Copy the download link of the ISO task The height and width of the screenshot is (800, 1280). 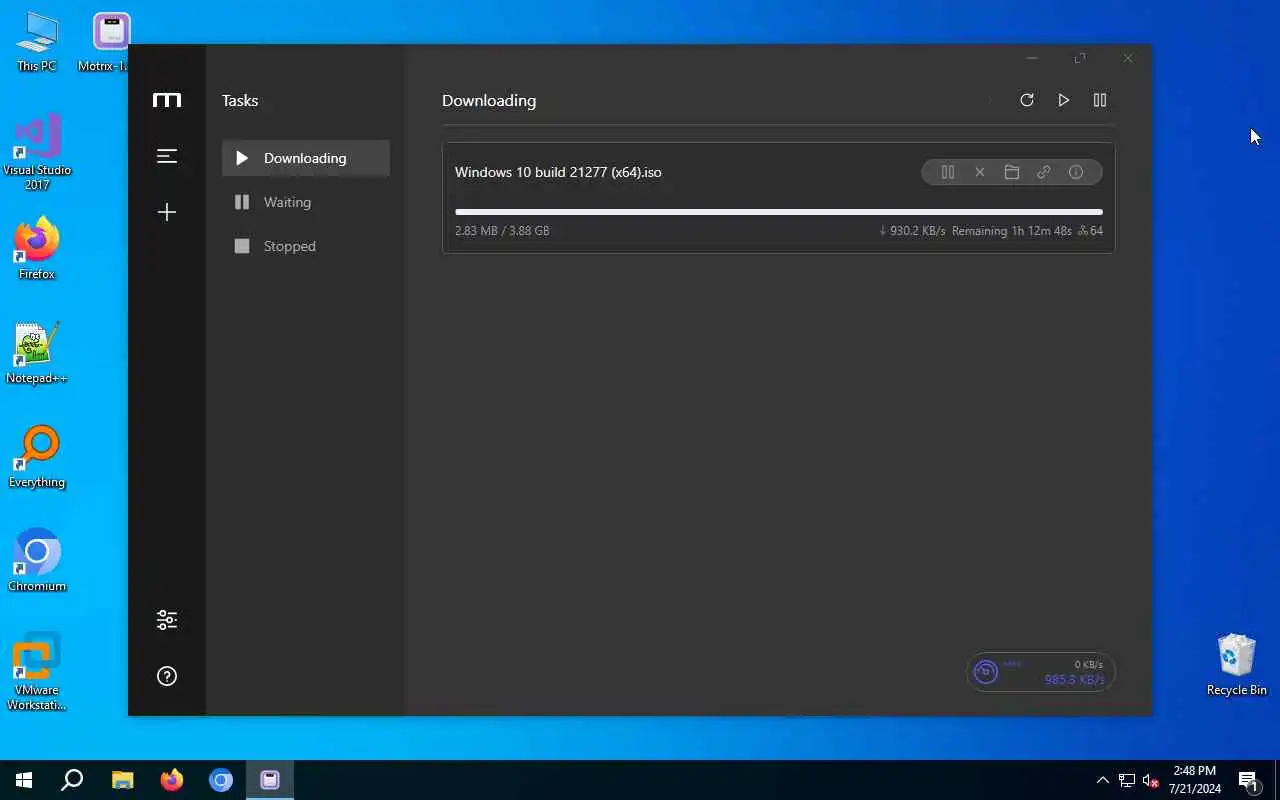pyautogui.click(x=1044, y=172)
